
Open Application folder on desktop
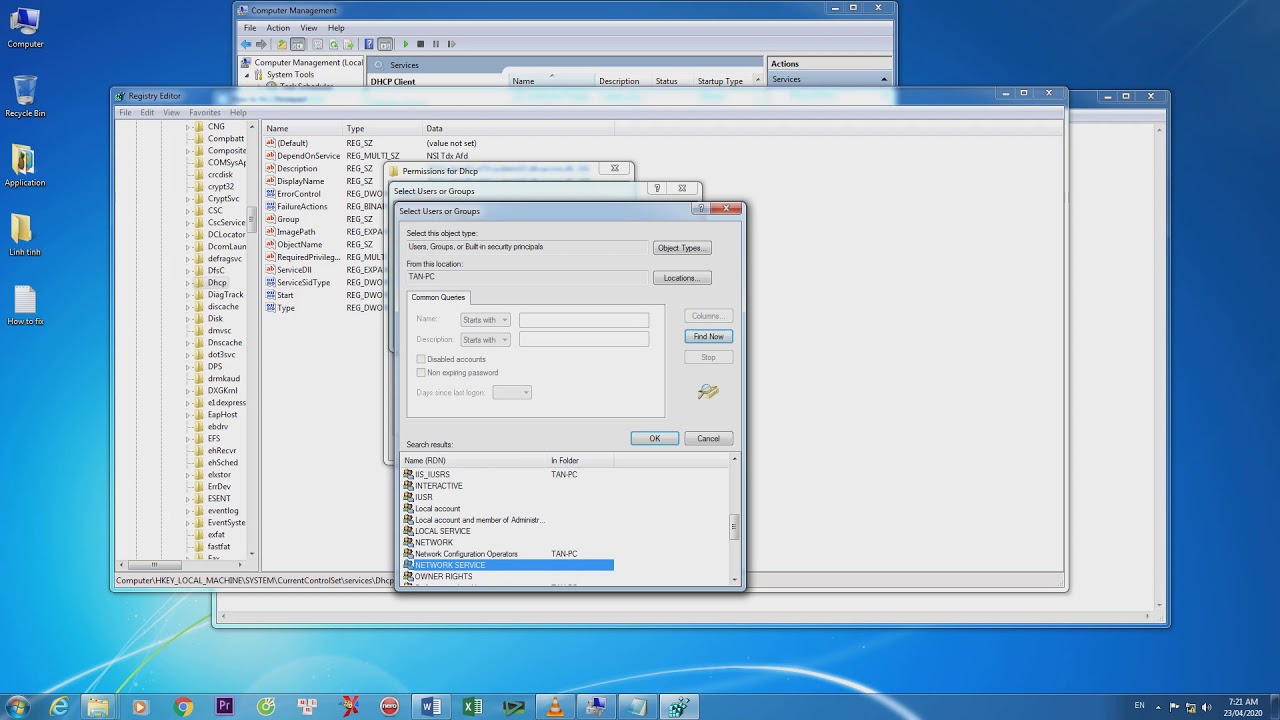pyautogui.click(x=25, y=166)
